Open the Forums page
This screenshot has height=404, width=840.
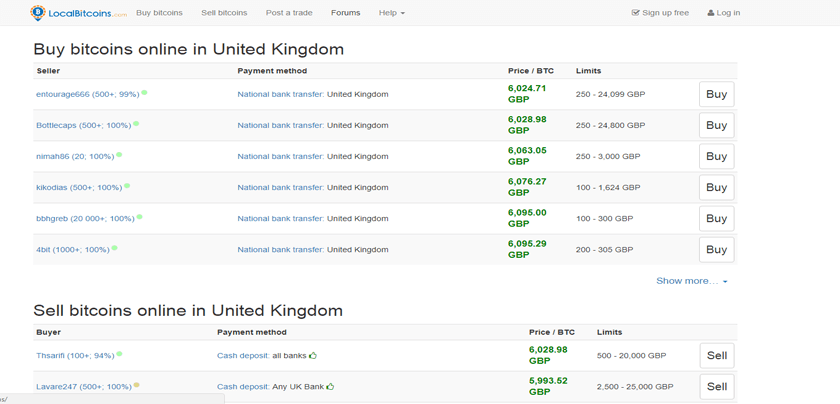[x=346, y=13]
